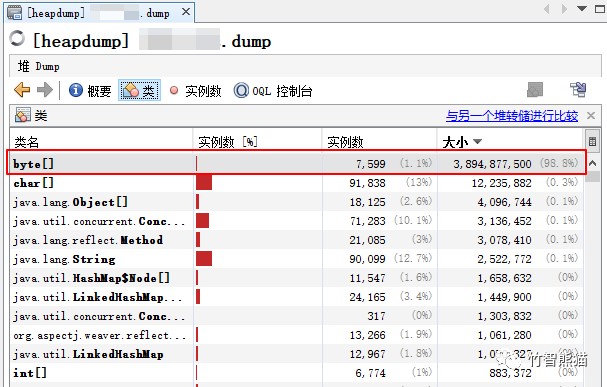Close the 类 panel with its X
Viewport: 607px width, 387px height.
(x=591, y=115)
